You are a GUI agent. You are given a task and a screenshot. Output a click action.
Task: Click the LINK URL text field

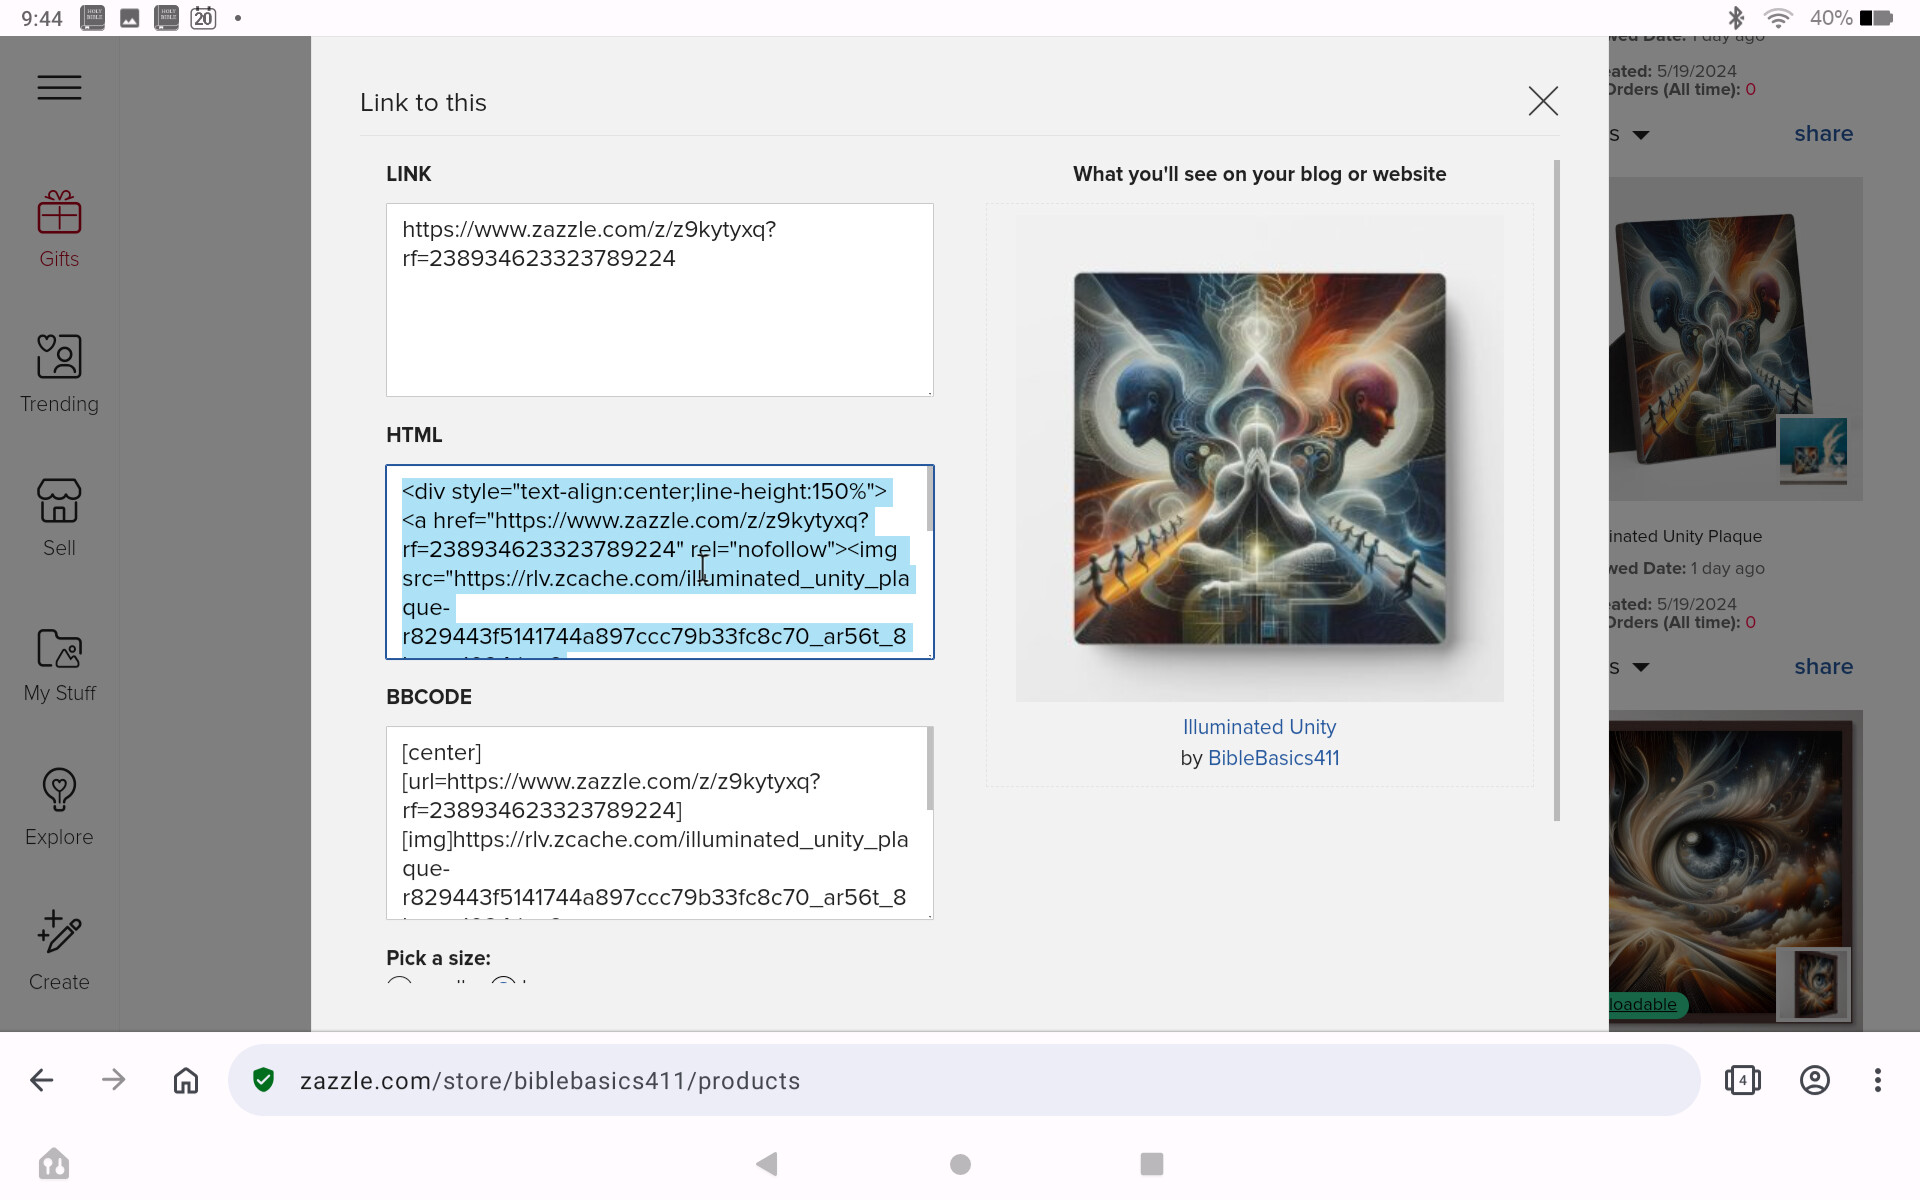(660, 300)
